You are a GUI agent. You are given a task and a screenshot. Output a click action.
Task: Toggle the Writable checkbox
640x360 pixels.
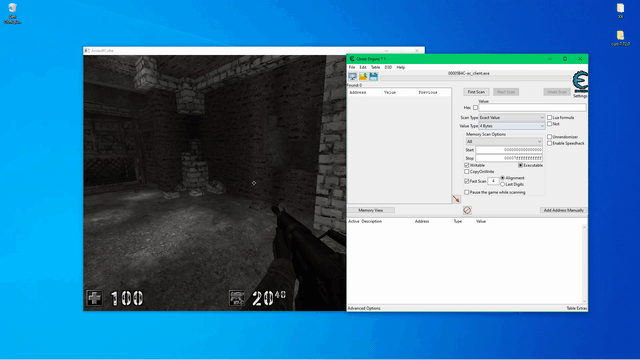467,165
